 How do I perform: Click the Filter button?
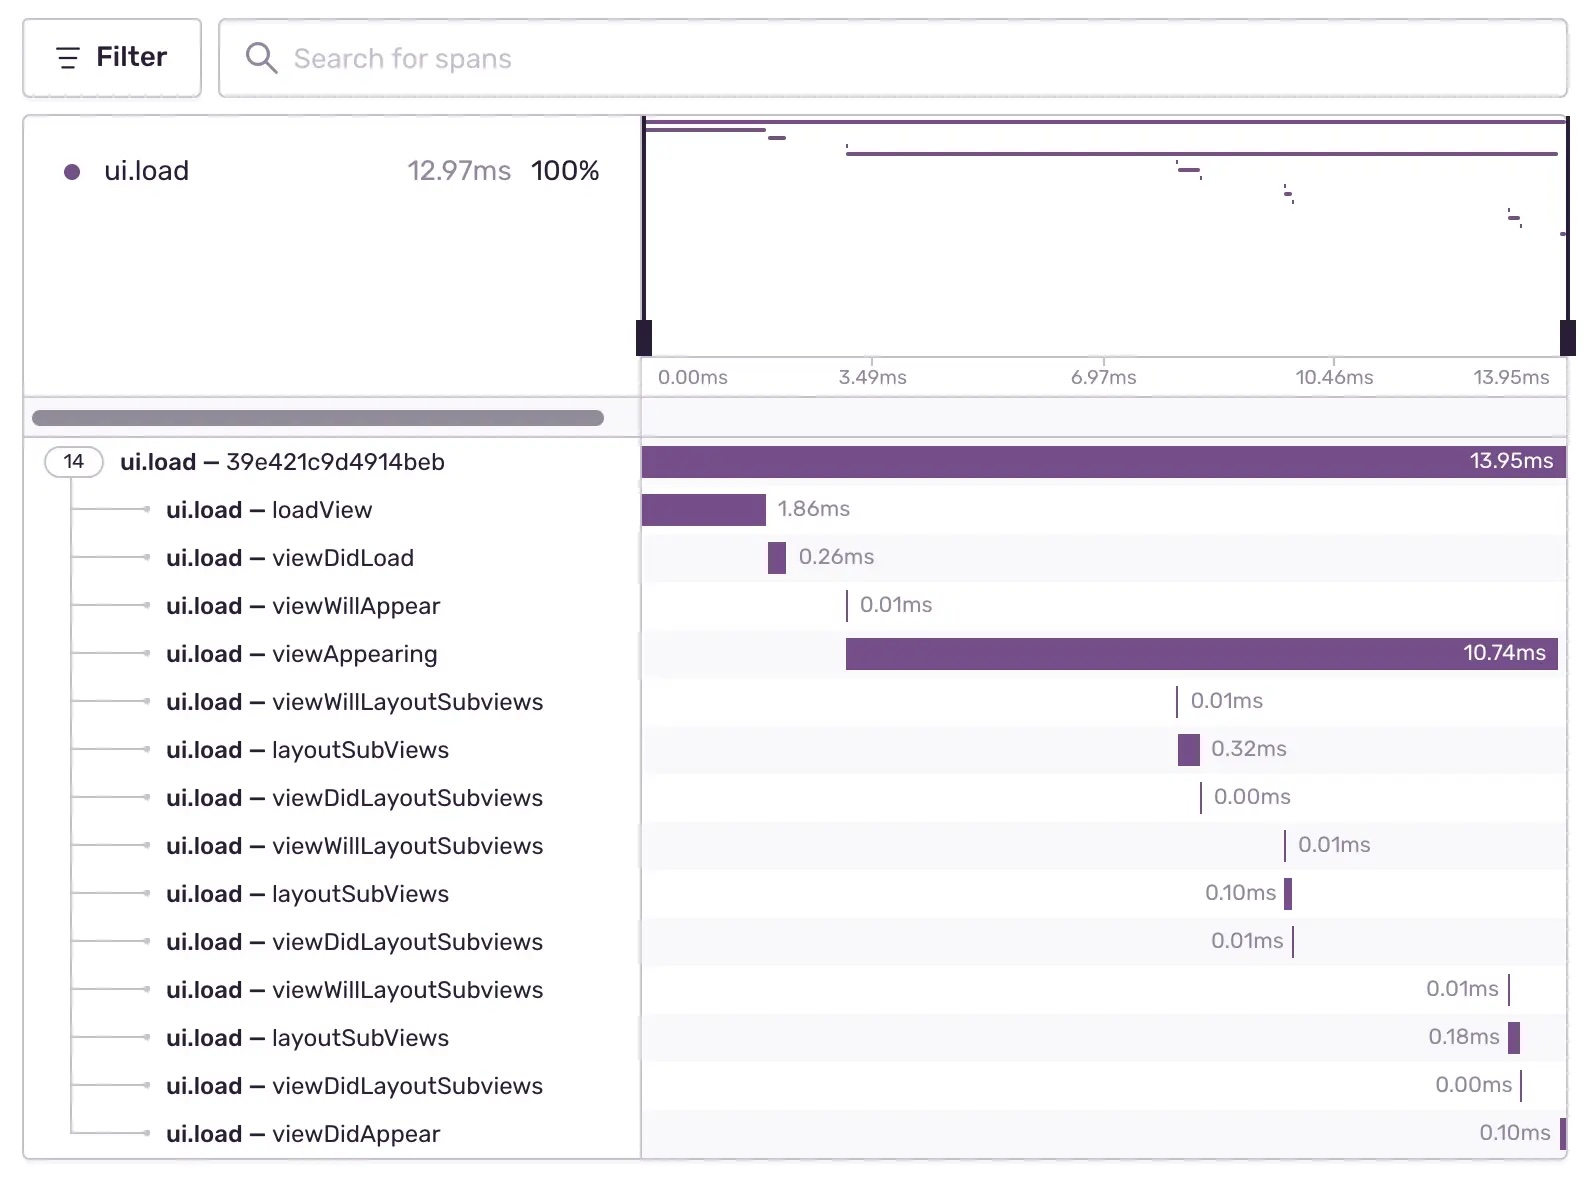click(x=112, y=58)
